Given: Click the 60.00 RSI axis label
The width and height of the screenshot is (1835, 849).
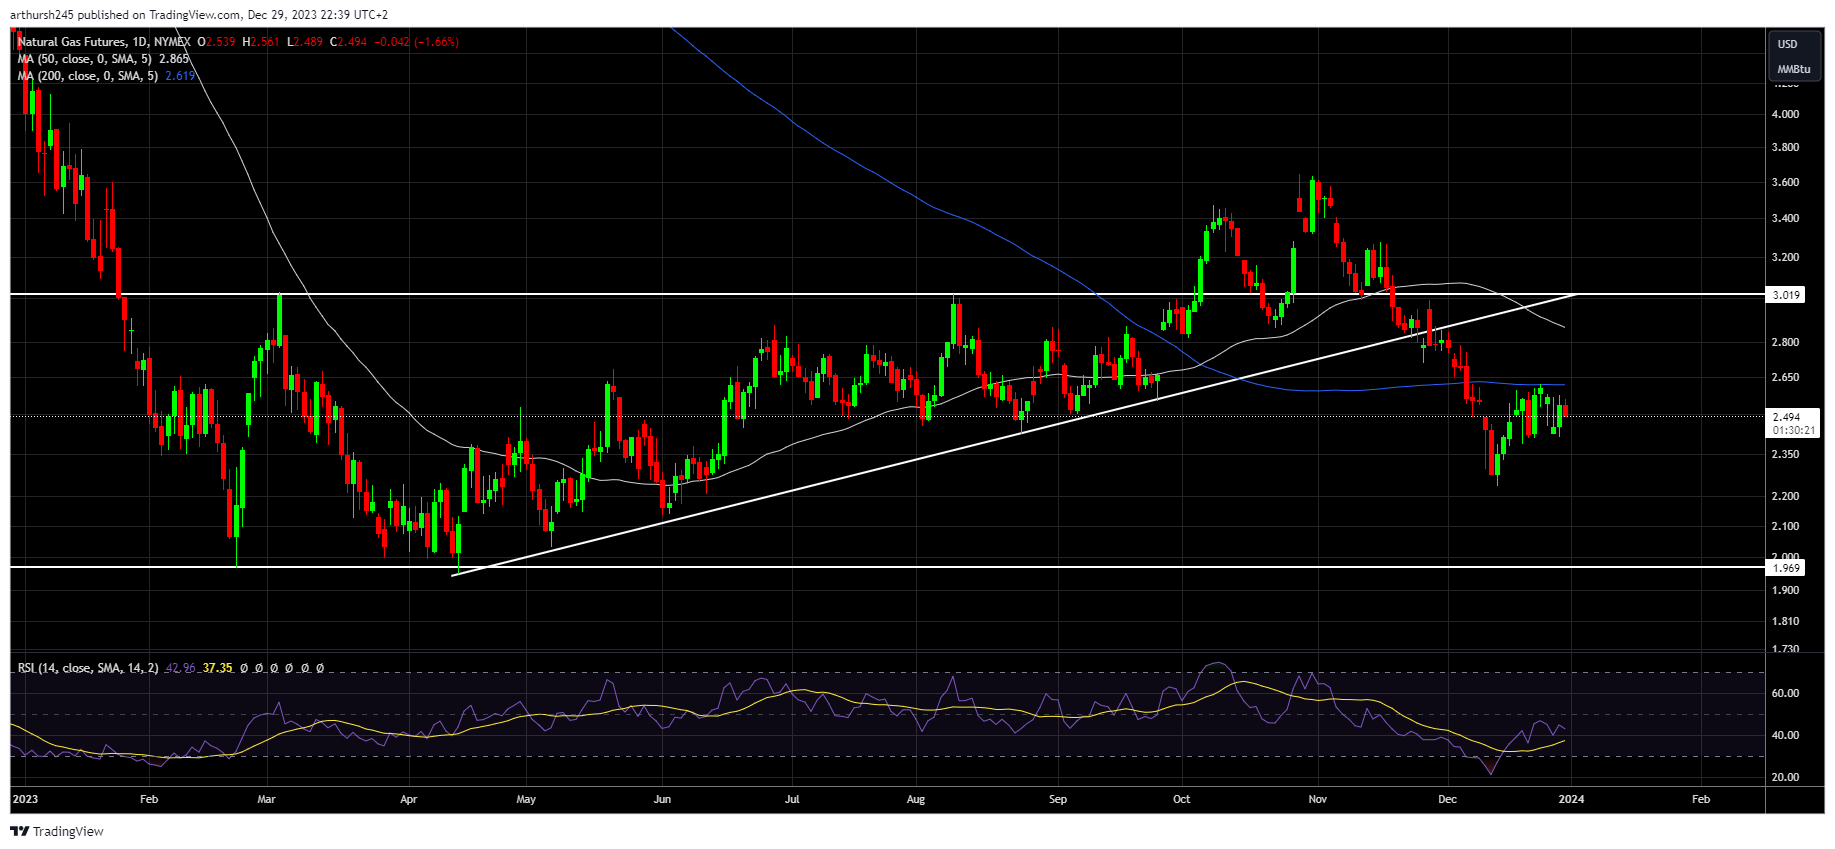Looking at the screenshot, I should [x=1785, y=693].
